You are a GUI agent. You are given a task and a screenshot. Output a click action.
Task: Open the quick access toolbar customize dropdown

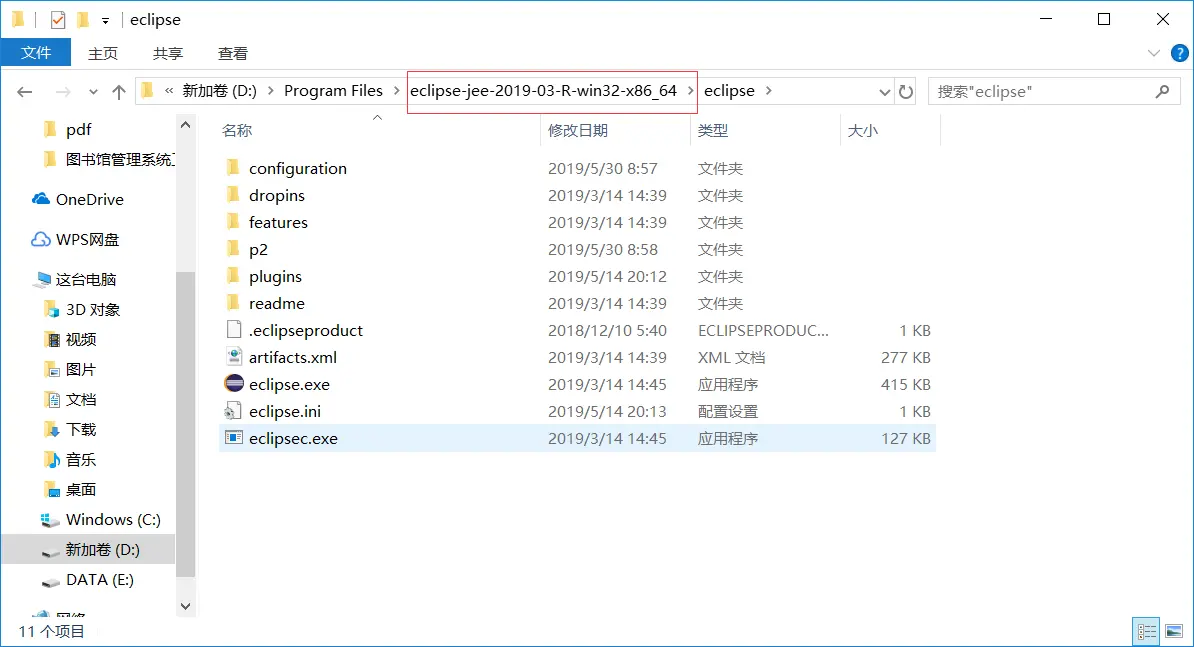point(105,21)
